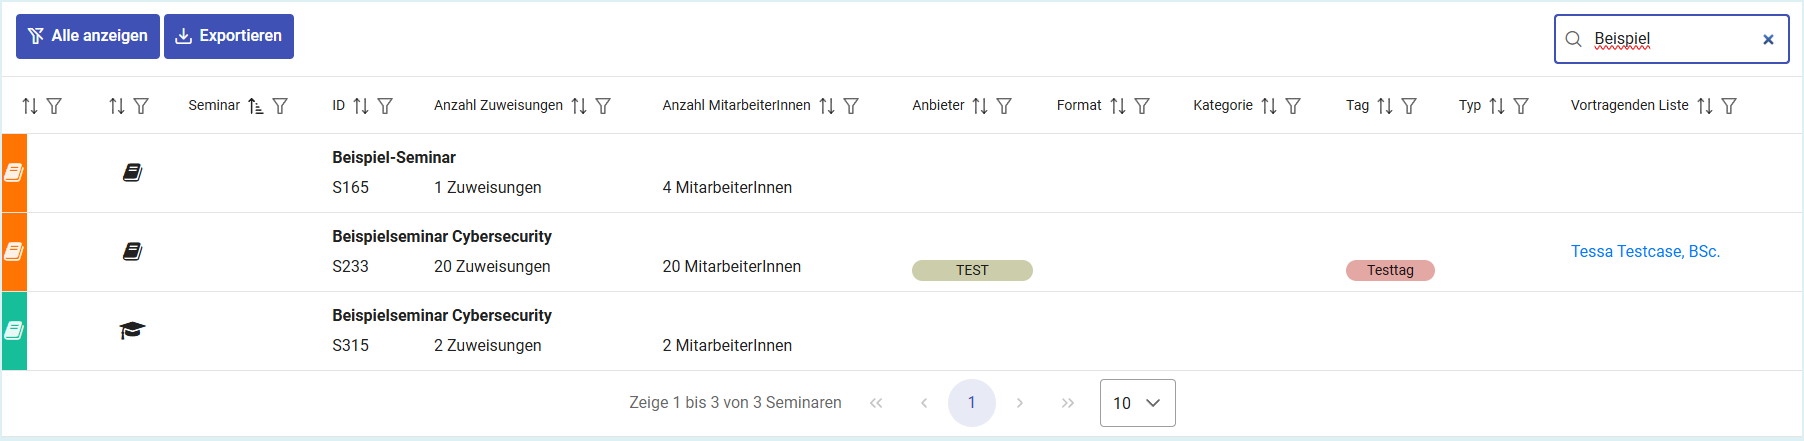Sort the table by ID column
1804x441 pixels.
pos(361,106)
